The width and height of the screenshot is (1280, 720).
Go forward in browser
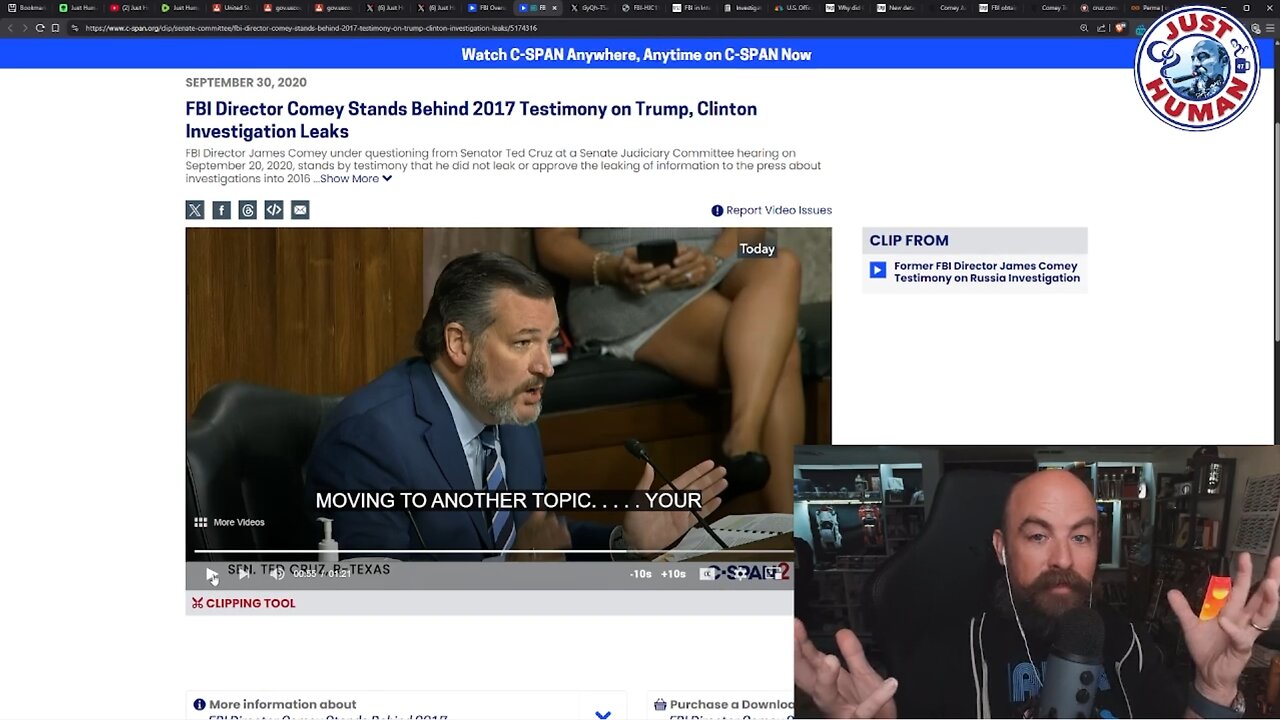(25, 28)
